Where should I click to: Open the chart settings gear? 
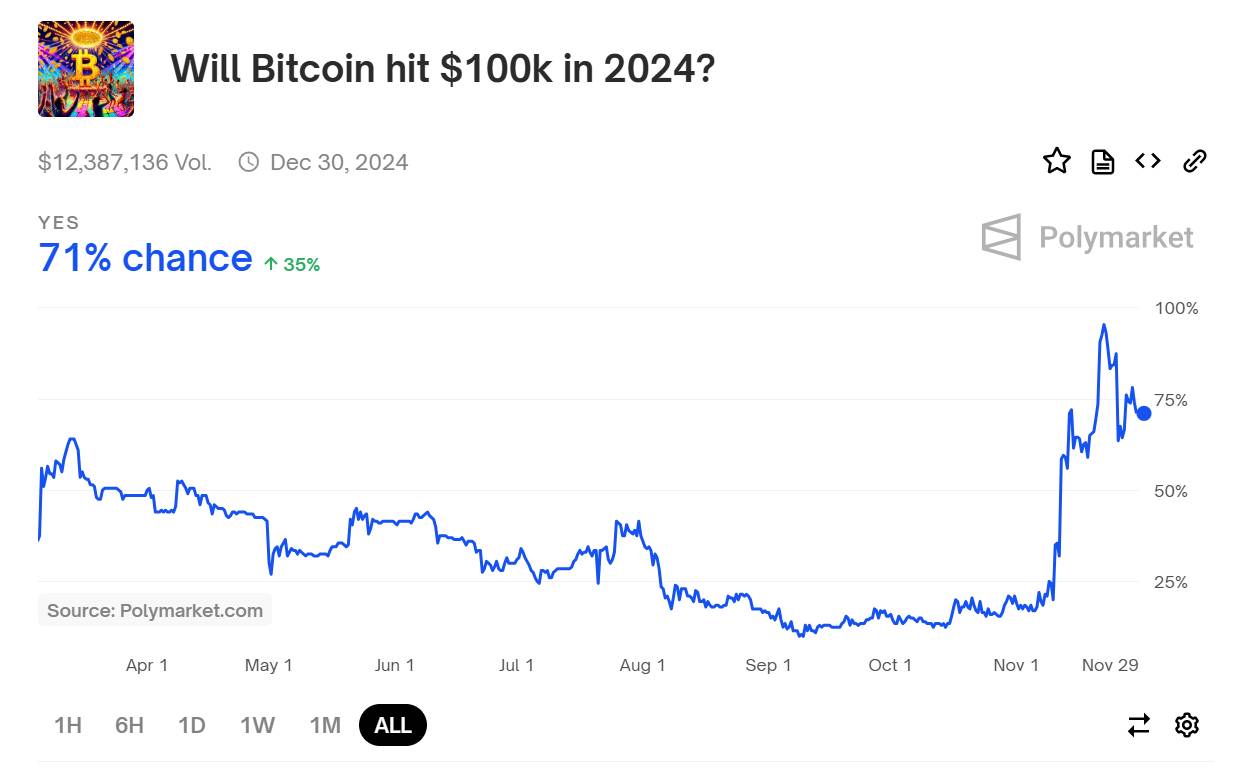pyautogui.click(x=1186, y=725)
